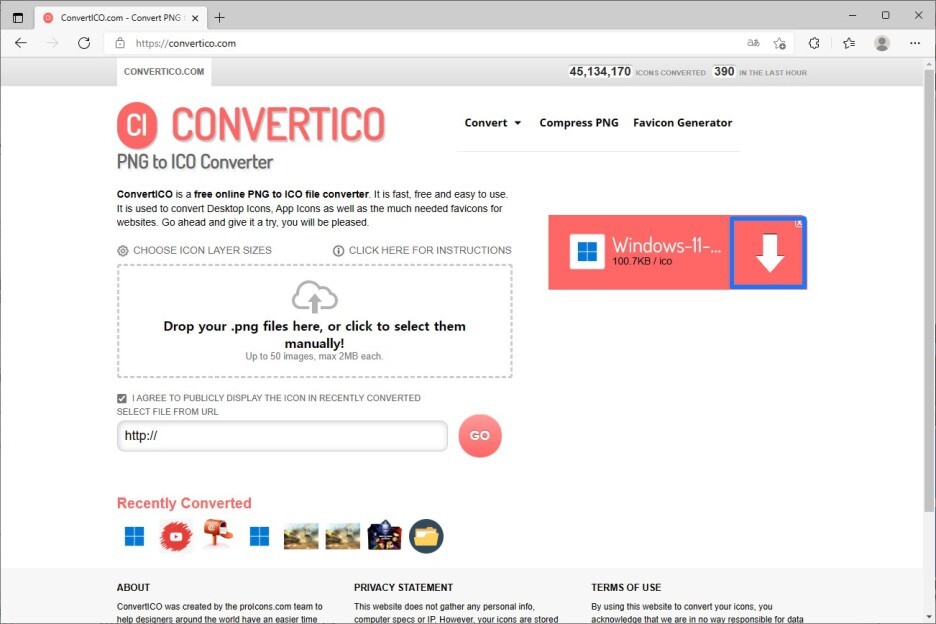Open the Favicon Generator page
The height and width of the screenshot is (624, 936).
pos(682,122)
